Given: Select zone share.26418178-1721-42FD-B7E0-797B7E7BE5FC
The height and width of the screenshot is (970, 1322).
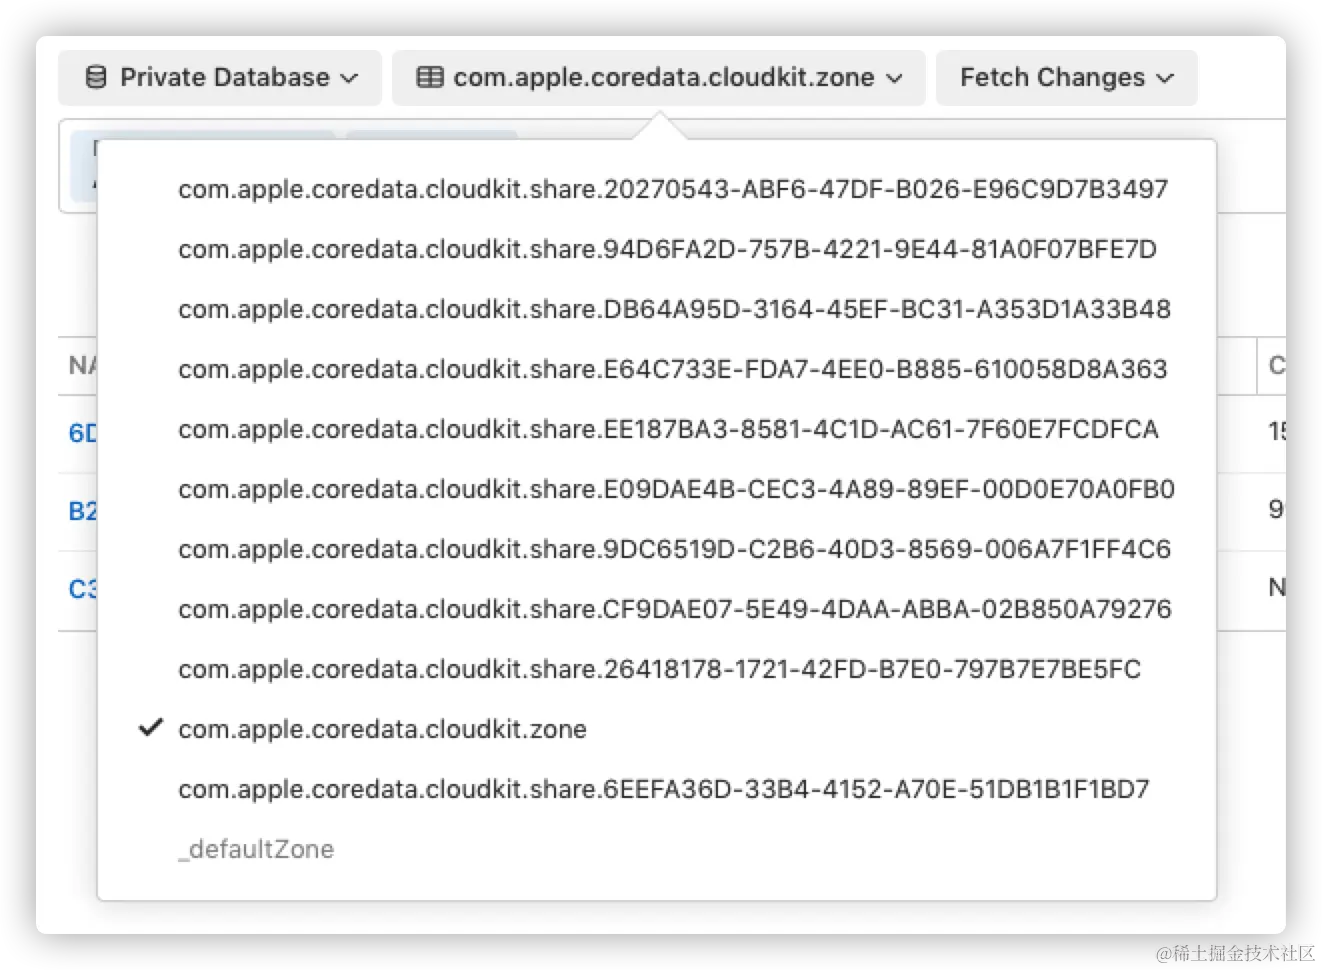Looking at the screenshot, I should point(659,669).
